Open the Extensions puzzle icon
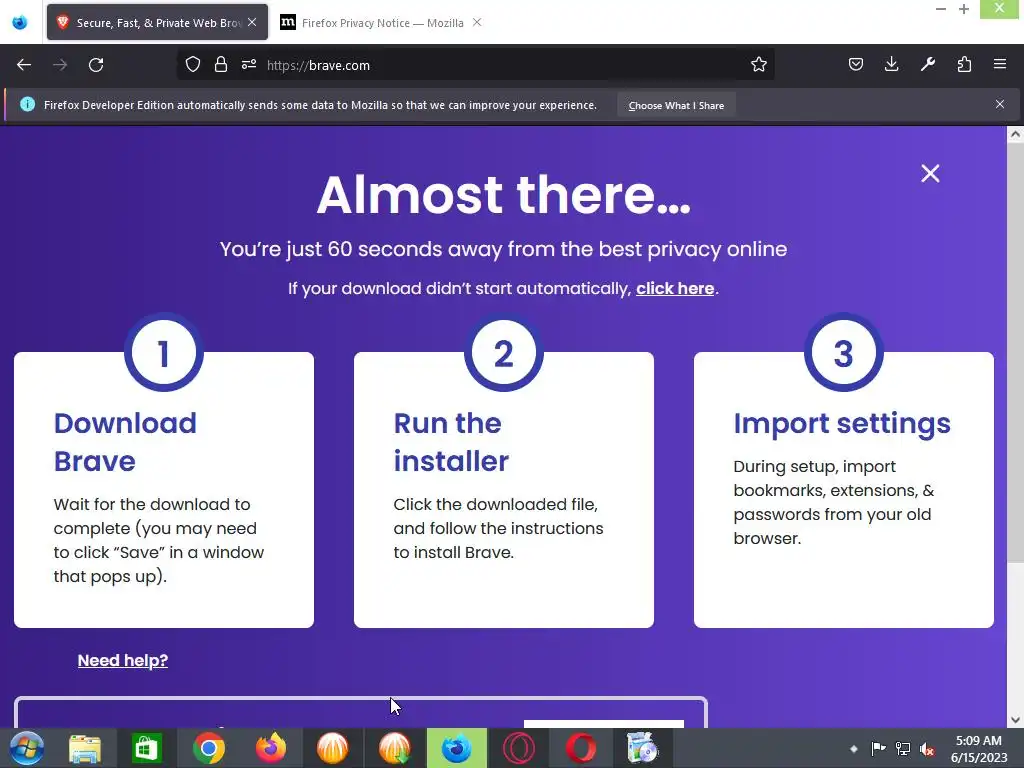 point(964,65)
